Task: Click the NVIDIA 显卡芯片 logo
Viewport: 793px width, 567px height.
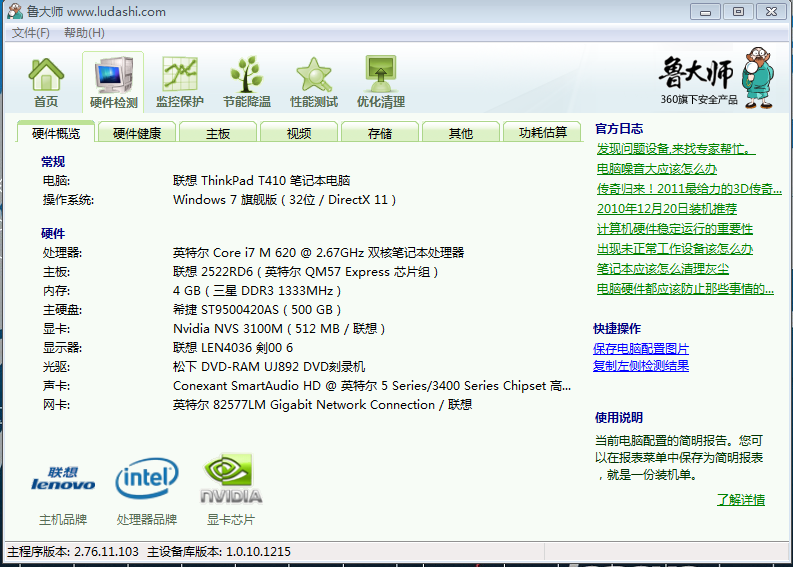Action: point(231,478)
